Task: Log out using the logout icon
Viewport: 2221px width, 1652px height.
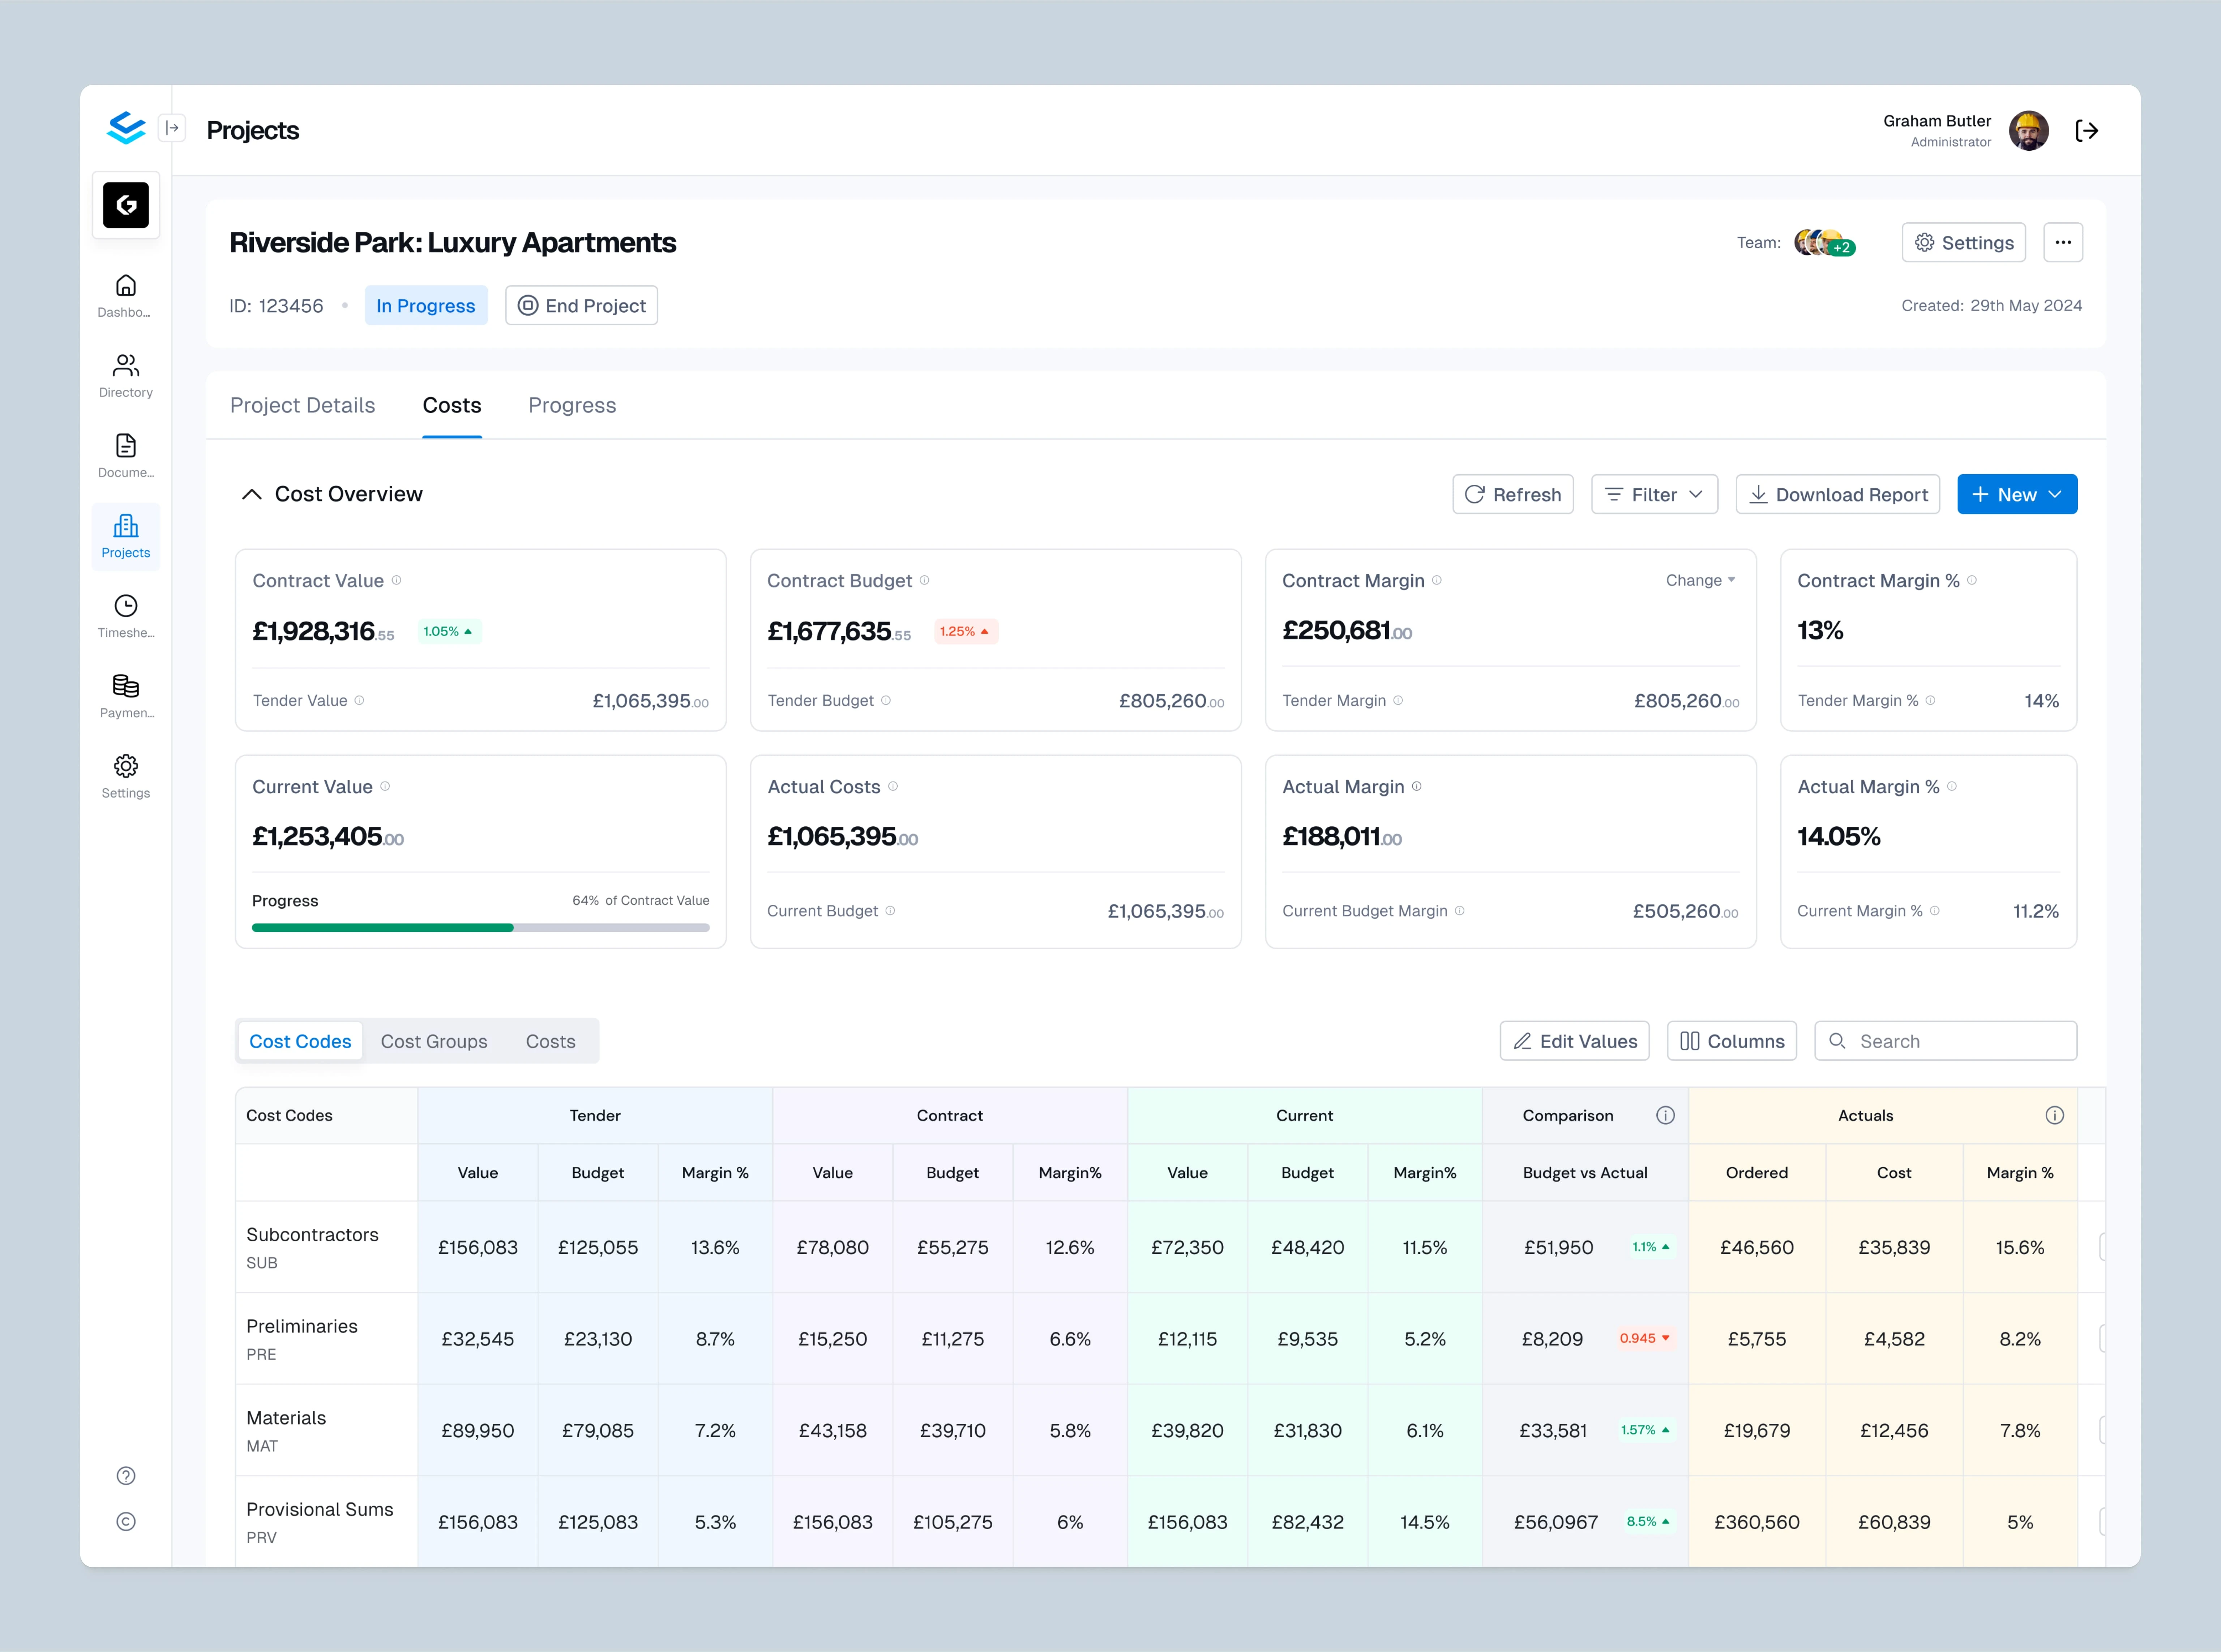Action: pos(2086,130)
